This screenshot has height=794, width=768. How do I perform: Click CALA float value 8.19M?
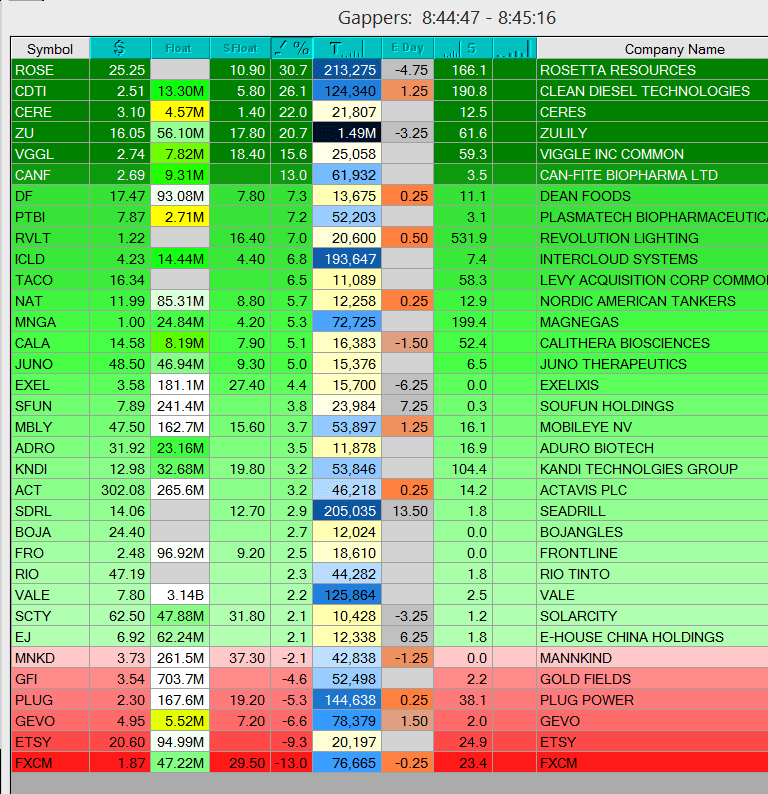(x=180, y=343)
